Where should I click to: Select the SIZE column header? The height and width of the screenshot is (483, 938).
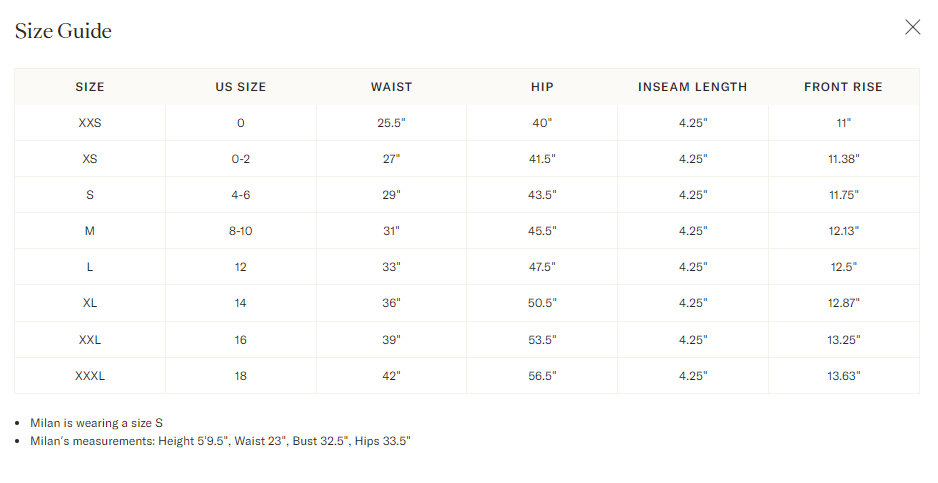pos(90,87)
